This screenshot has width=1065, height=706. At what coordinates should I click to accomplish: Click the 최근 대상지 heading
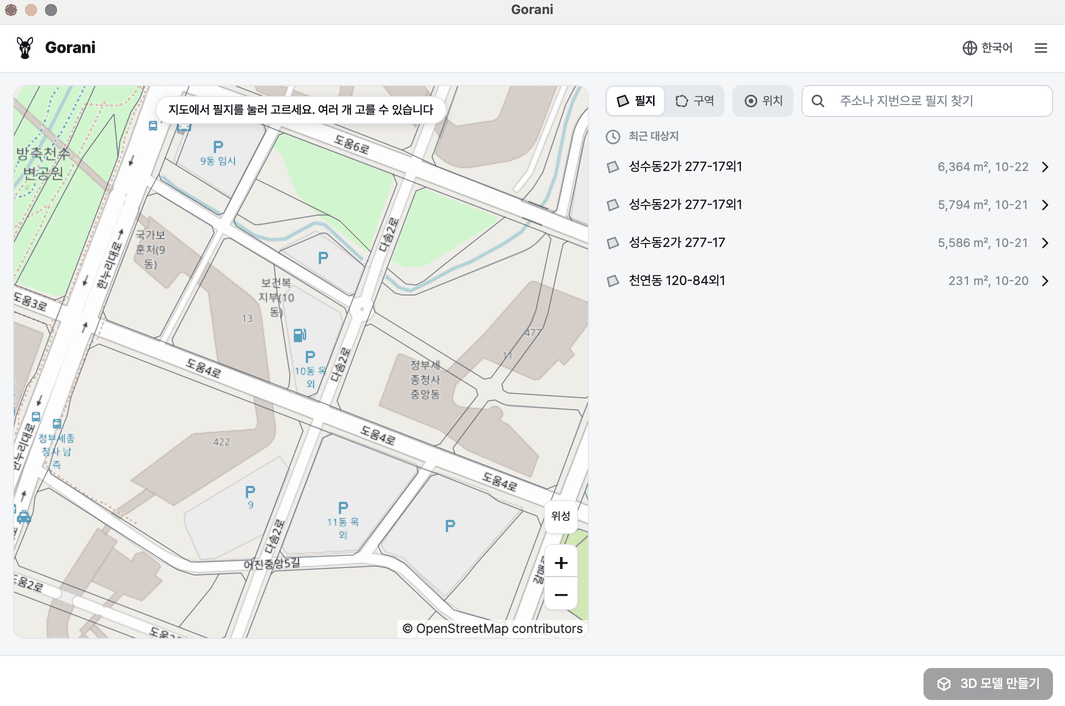tap(653, 137)
